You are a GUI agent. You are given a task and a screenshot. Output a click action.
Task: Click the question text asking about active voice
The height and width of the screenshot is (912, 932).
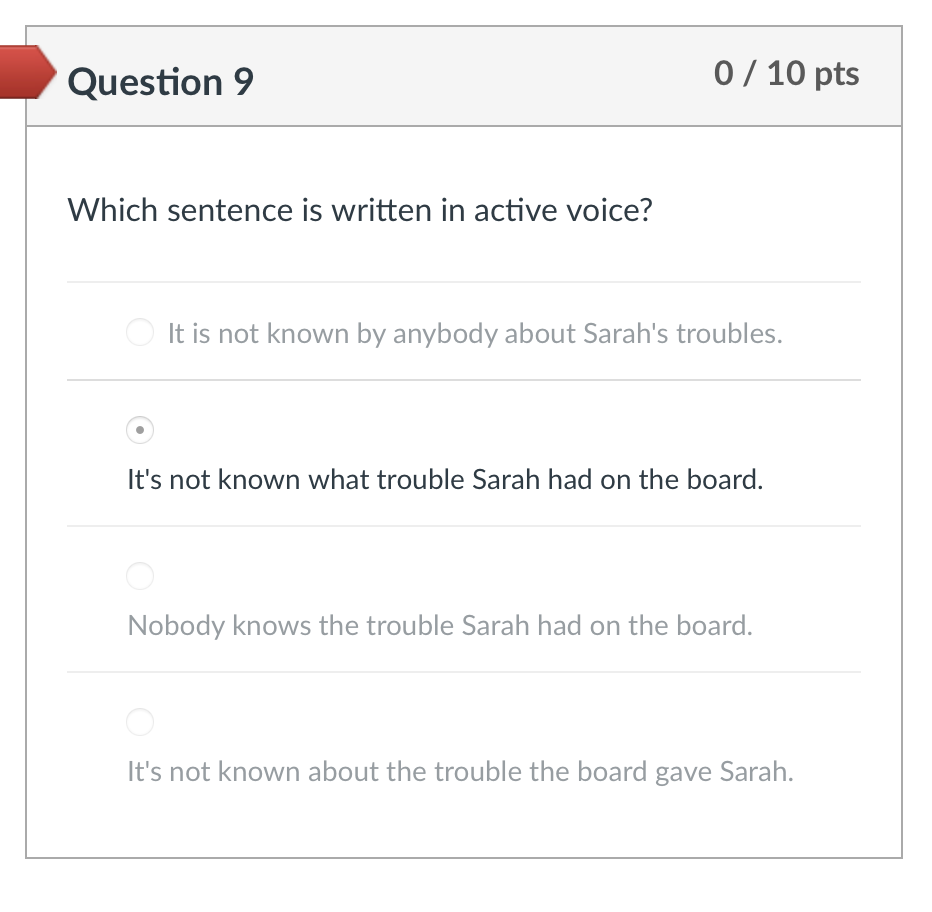click(x=360, y=211)
